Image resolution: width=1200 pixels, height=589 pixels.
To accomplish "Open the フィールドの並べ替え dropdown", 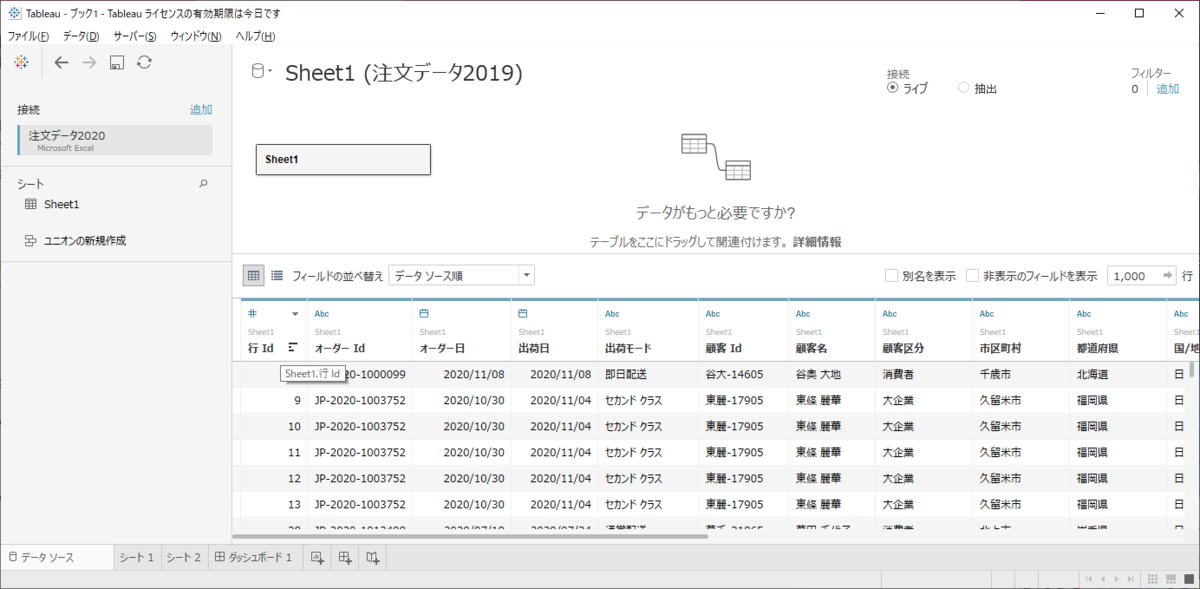I will 461,275.
